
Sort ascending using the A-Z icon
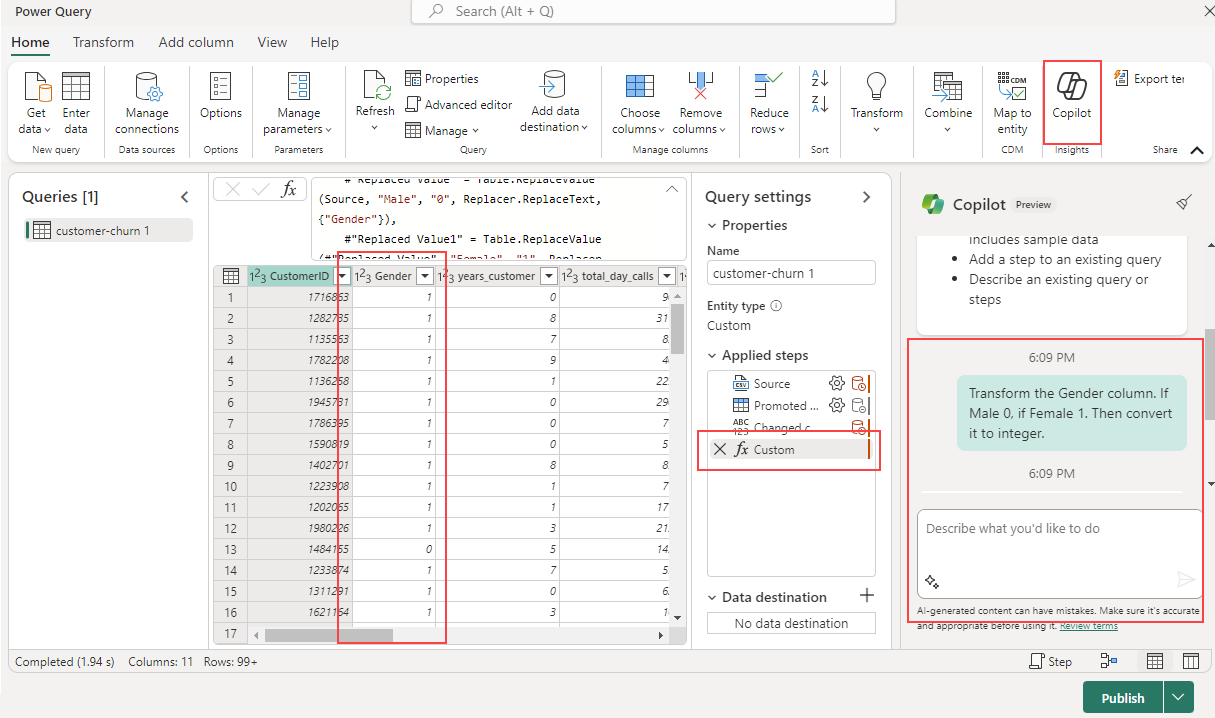(x=820, y=78)
